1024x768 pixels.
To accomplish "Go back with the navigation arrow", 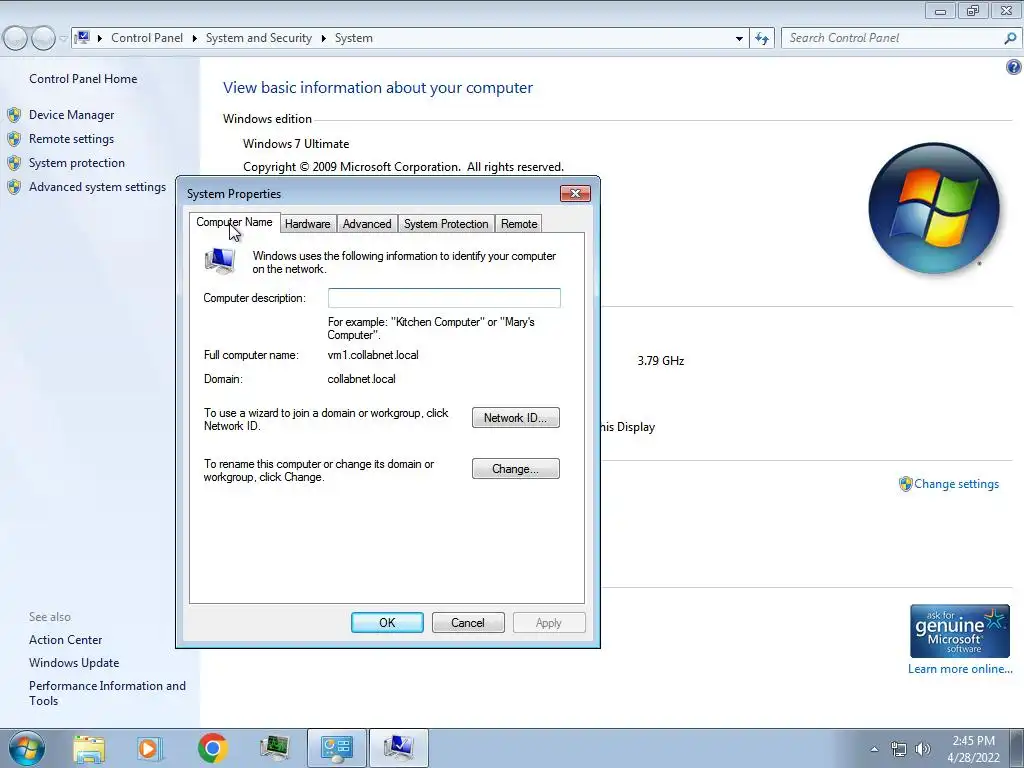I will (x=16, y=39).
